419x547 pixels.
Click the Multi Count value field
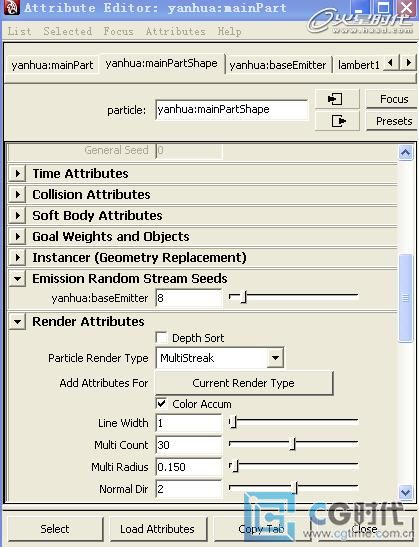point(188,445)
